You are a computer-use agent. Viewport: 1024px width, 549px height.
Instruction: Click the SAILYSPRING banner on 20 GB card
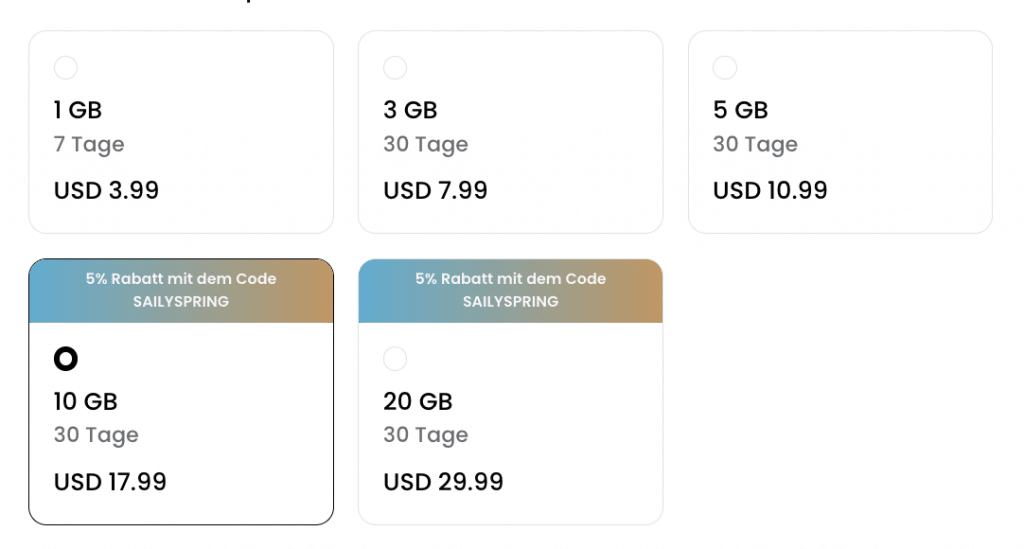pyautogui.click(x=510, y=290)
